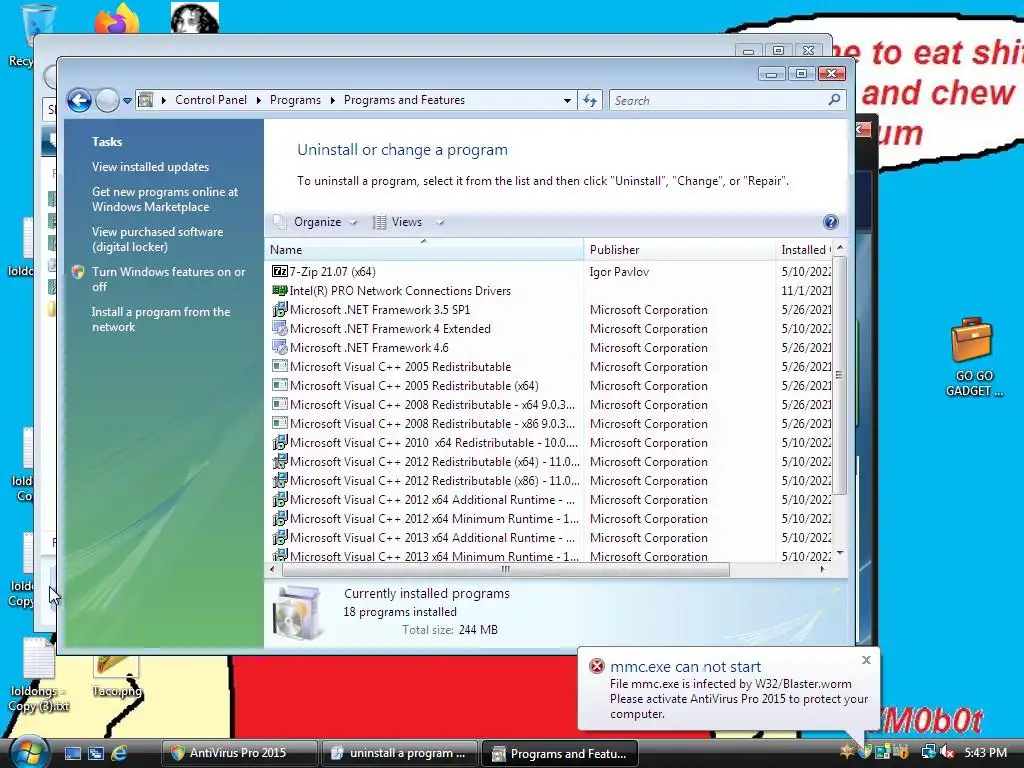1024x768 pixels.
Task: Open Get new programs at Windows Marketplace
Action: 165,199
